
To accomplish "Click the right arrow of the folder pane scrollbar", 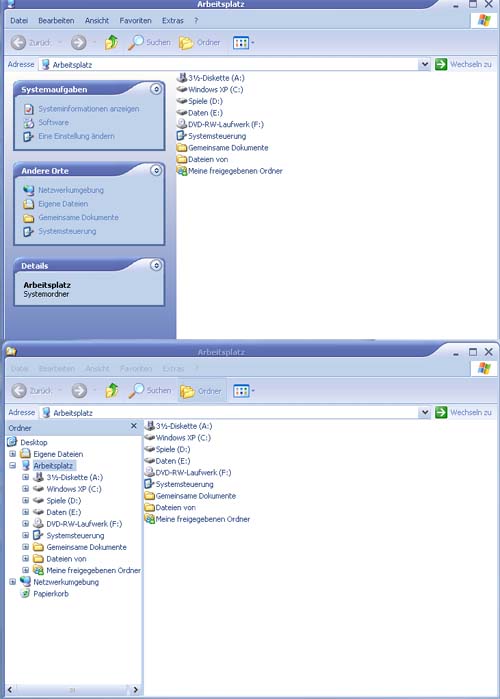I will tap(135, 690).
